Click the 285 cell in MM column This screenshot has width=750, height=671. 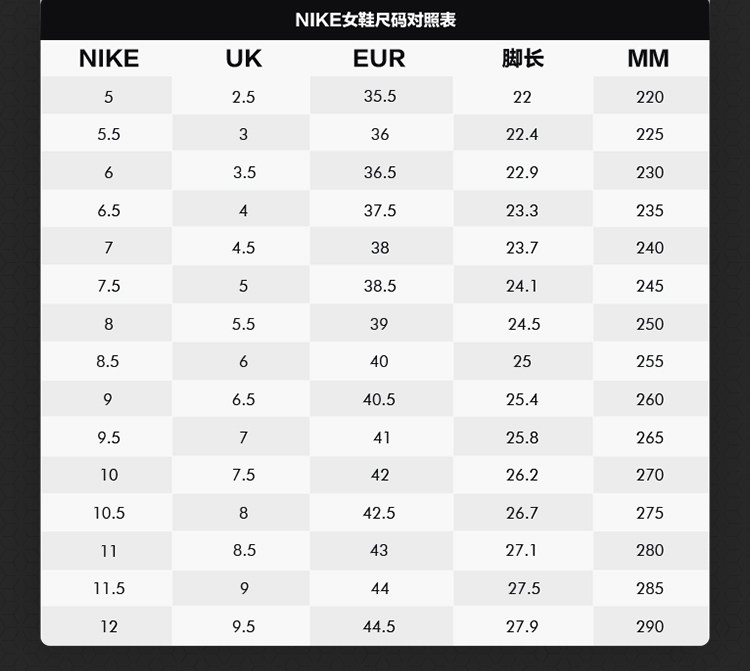650,589
